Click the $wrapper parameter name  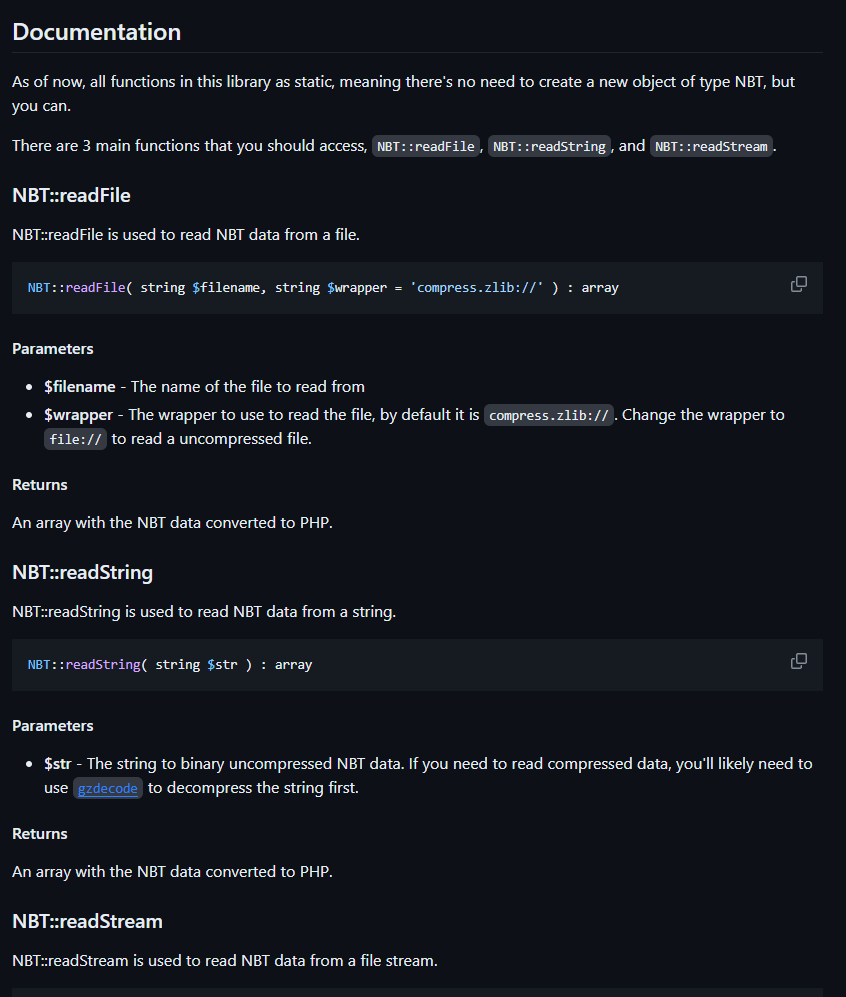(78, 415)
